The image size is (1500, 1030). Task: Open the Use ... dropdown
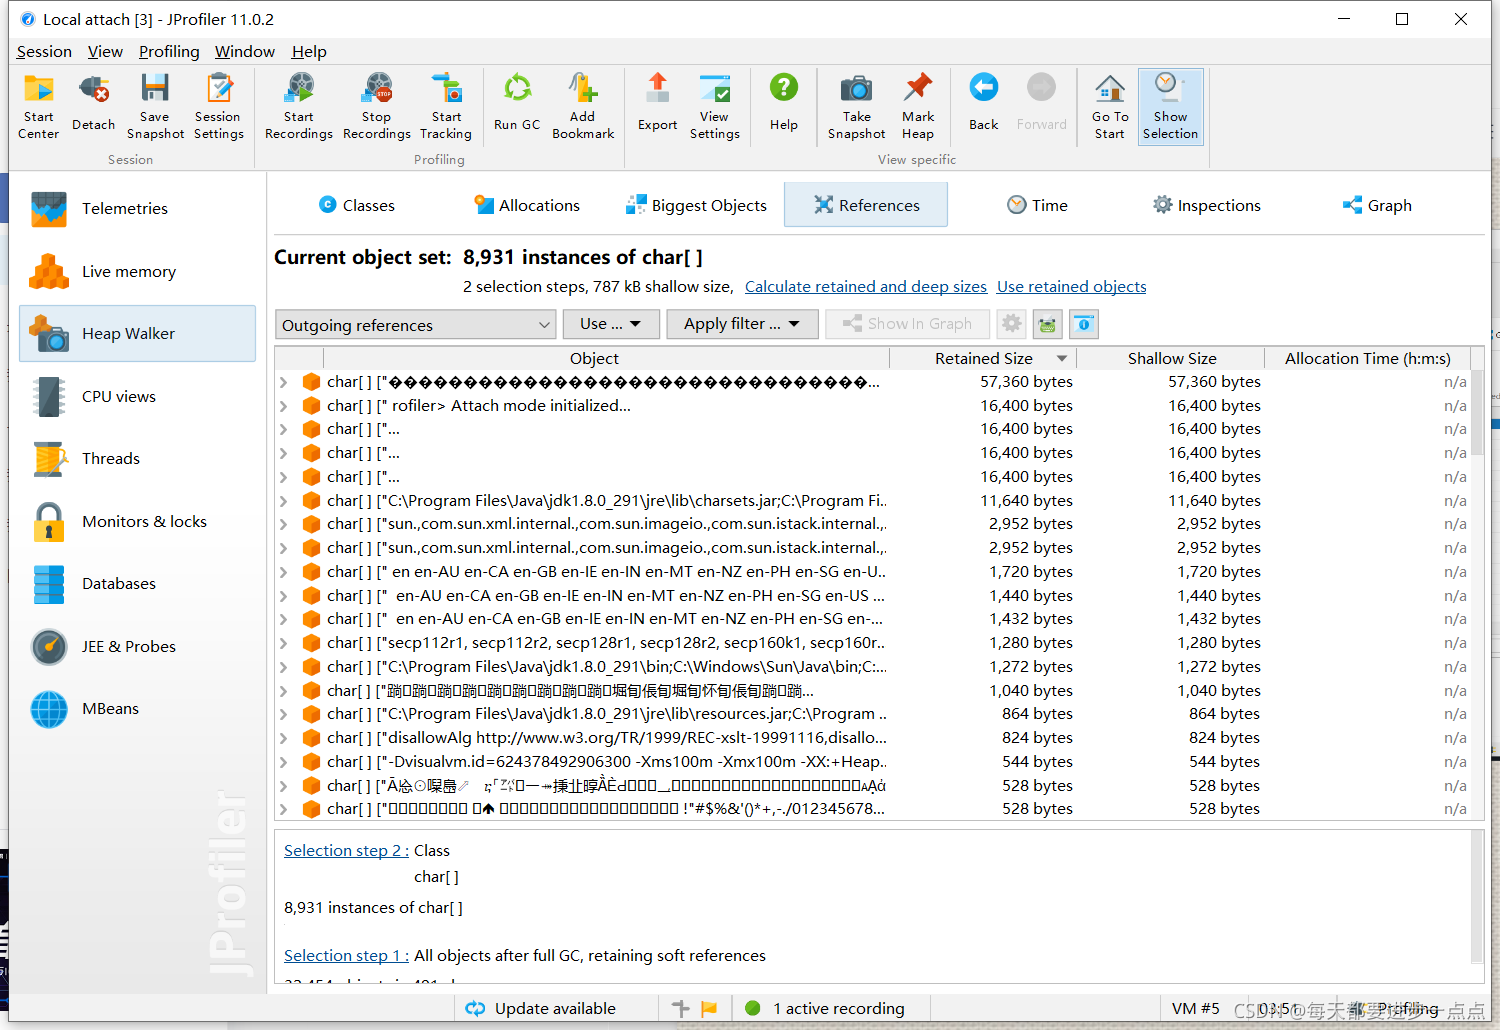point(610,324)
